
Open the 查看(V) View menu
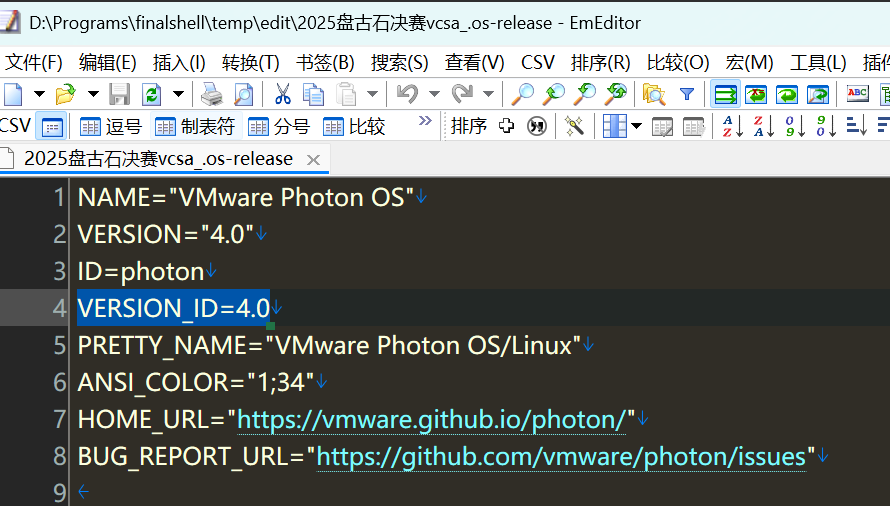pos(475,62)
